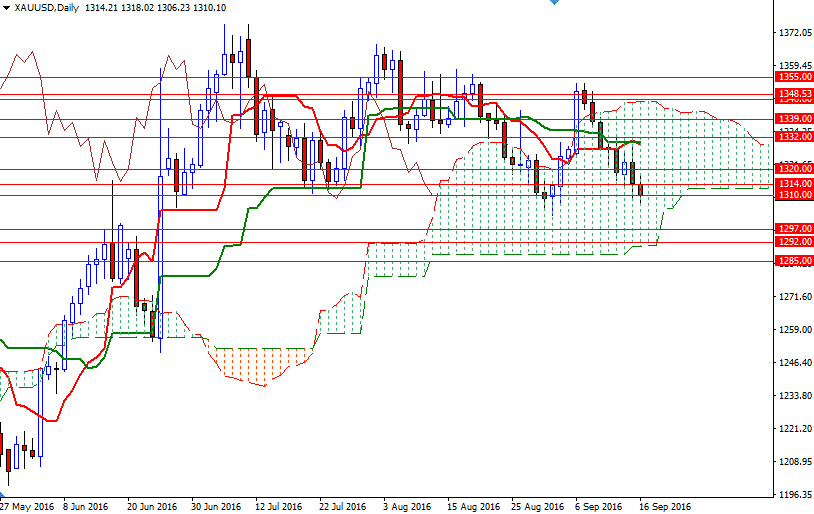814x514 pixels.
Task: Select the 1292.00 price level tag
Action: [x=794, y=242]
